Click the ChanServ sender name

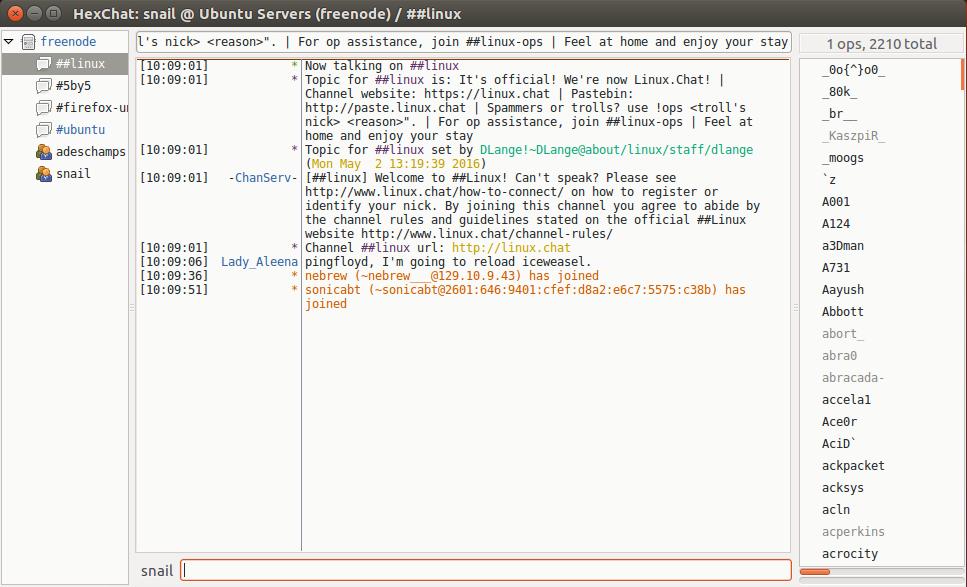point(263,178)
